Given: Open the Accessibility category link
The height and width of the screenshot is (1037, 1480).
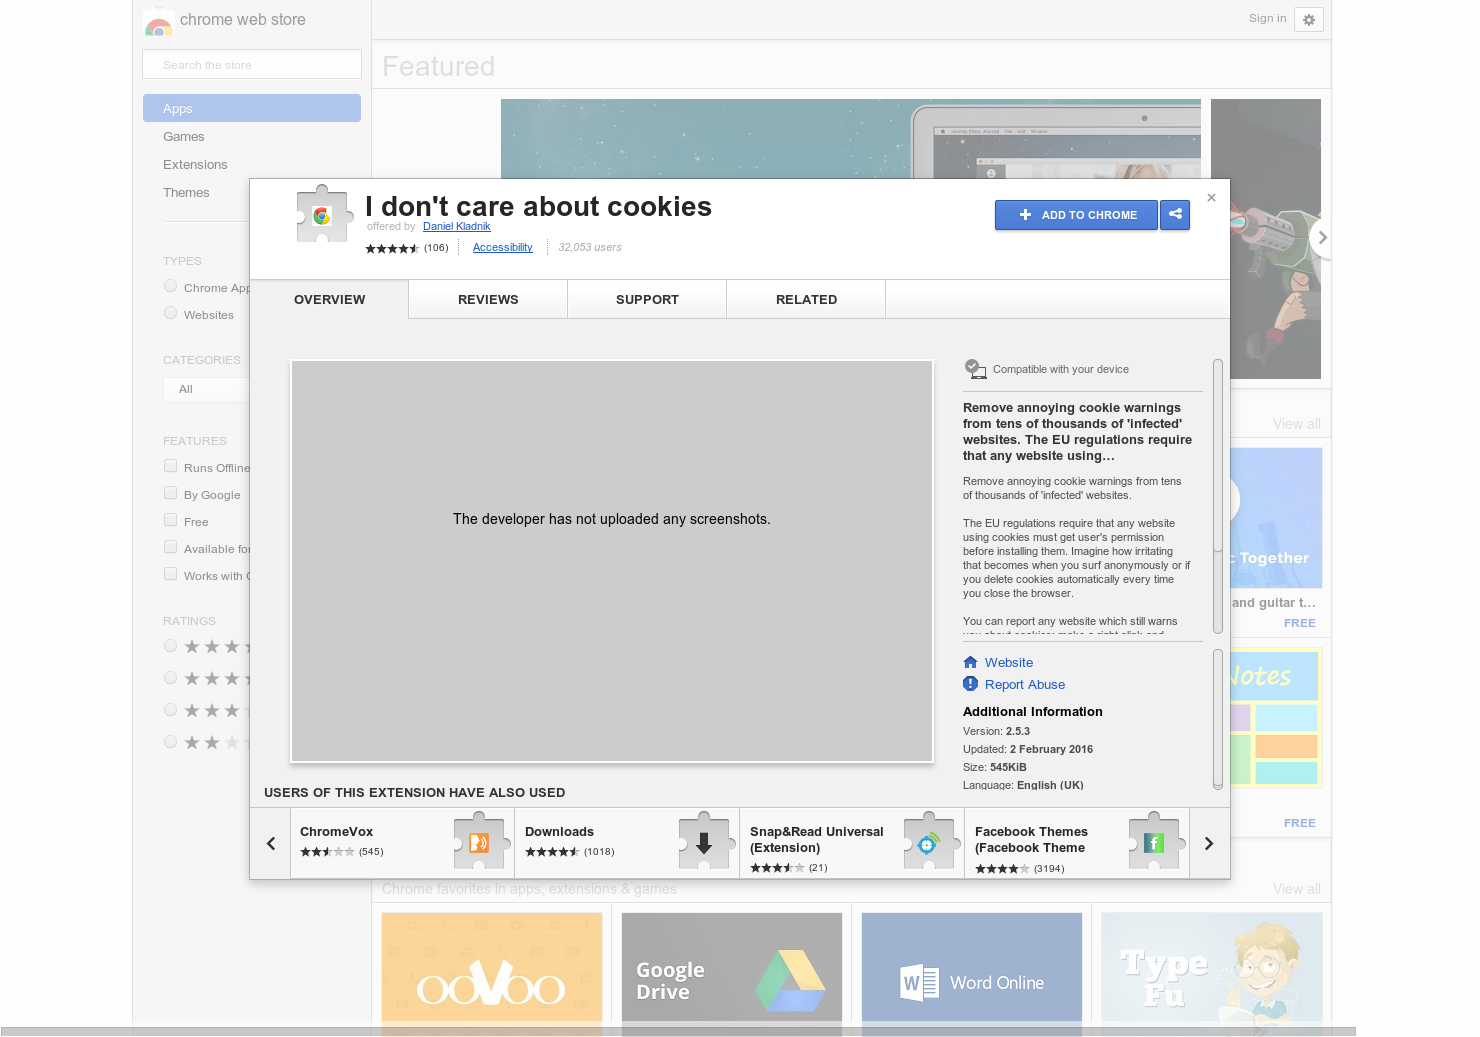Looking at the screenshot, I should click(x=502, y=247).
